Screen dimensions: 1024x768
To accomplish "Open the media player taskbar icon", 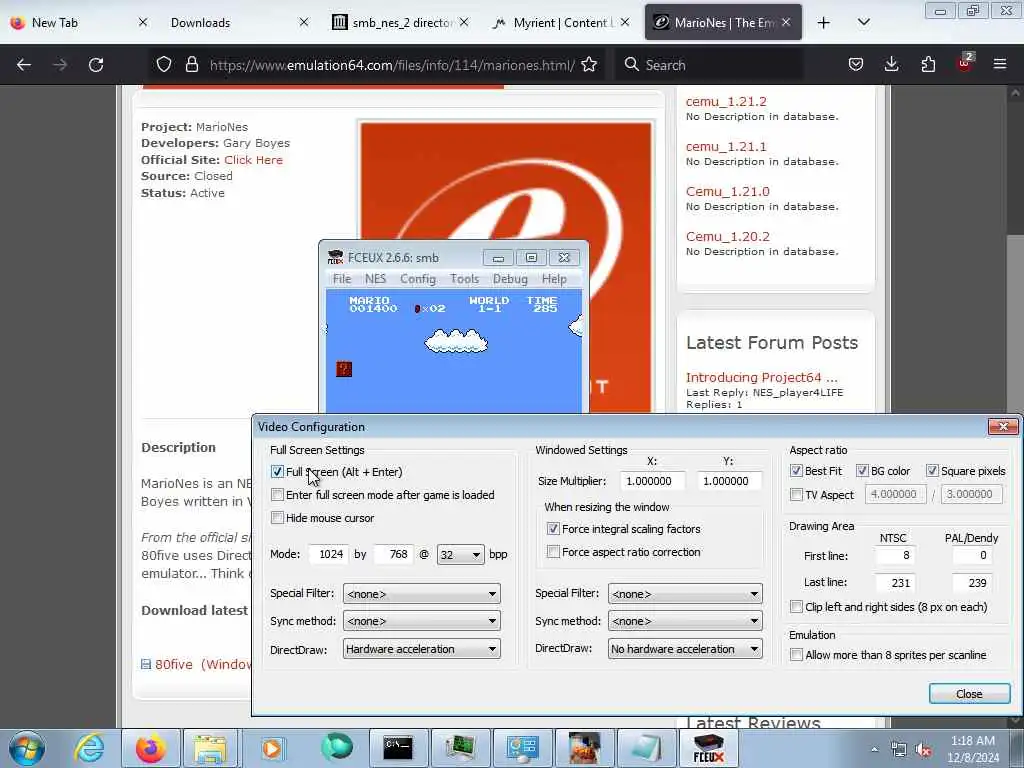I will [272, 748].
